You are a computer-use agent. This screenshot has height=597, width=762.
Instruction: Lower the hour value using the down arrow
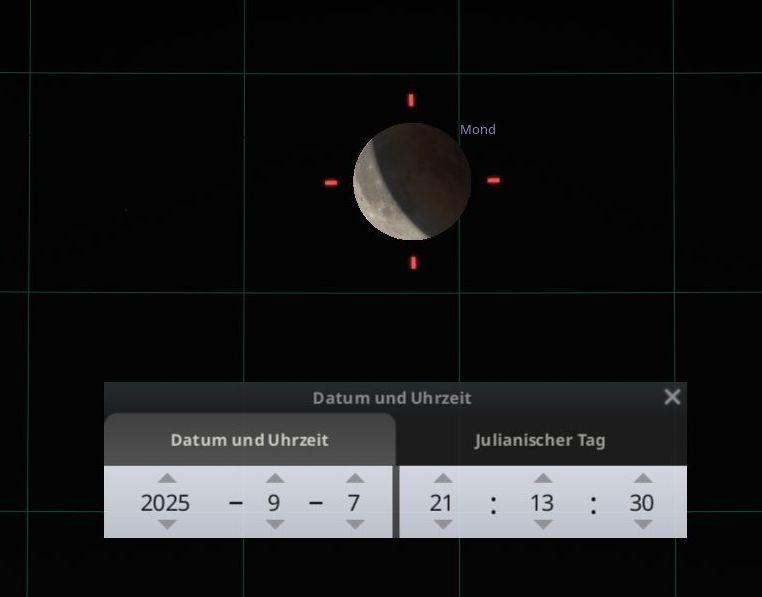click(442, 525)
